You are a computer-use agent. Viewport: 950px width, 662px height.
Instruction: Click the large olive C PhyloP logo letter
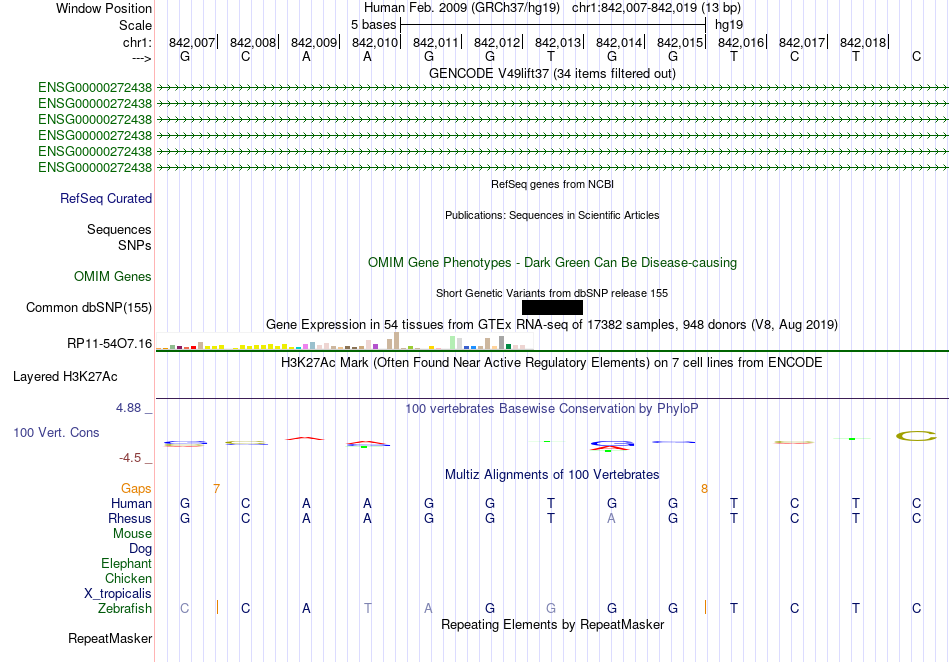point(916,435)
